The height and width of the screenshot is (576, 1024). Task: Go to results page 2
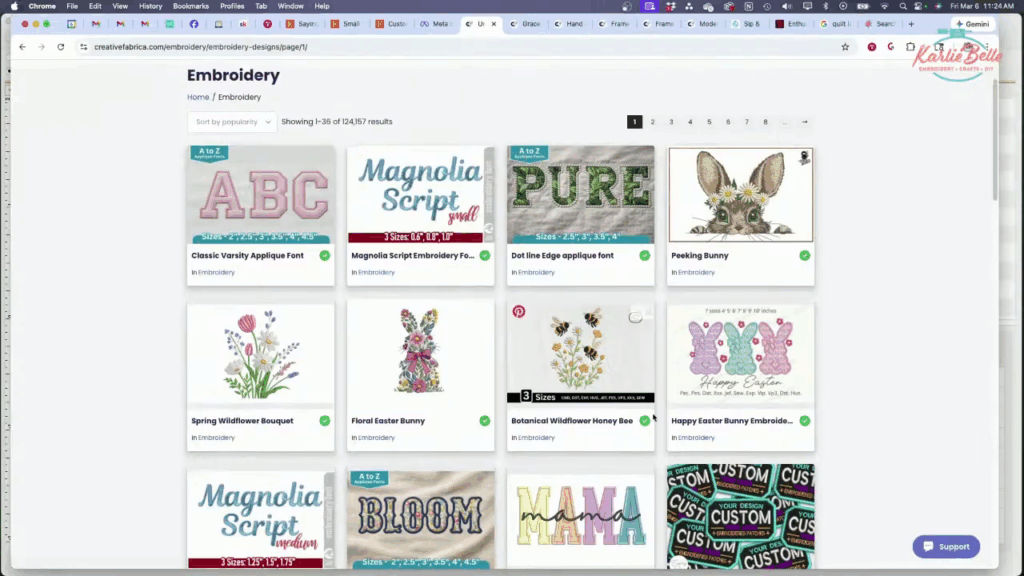click(652, 122)
